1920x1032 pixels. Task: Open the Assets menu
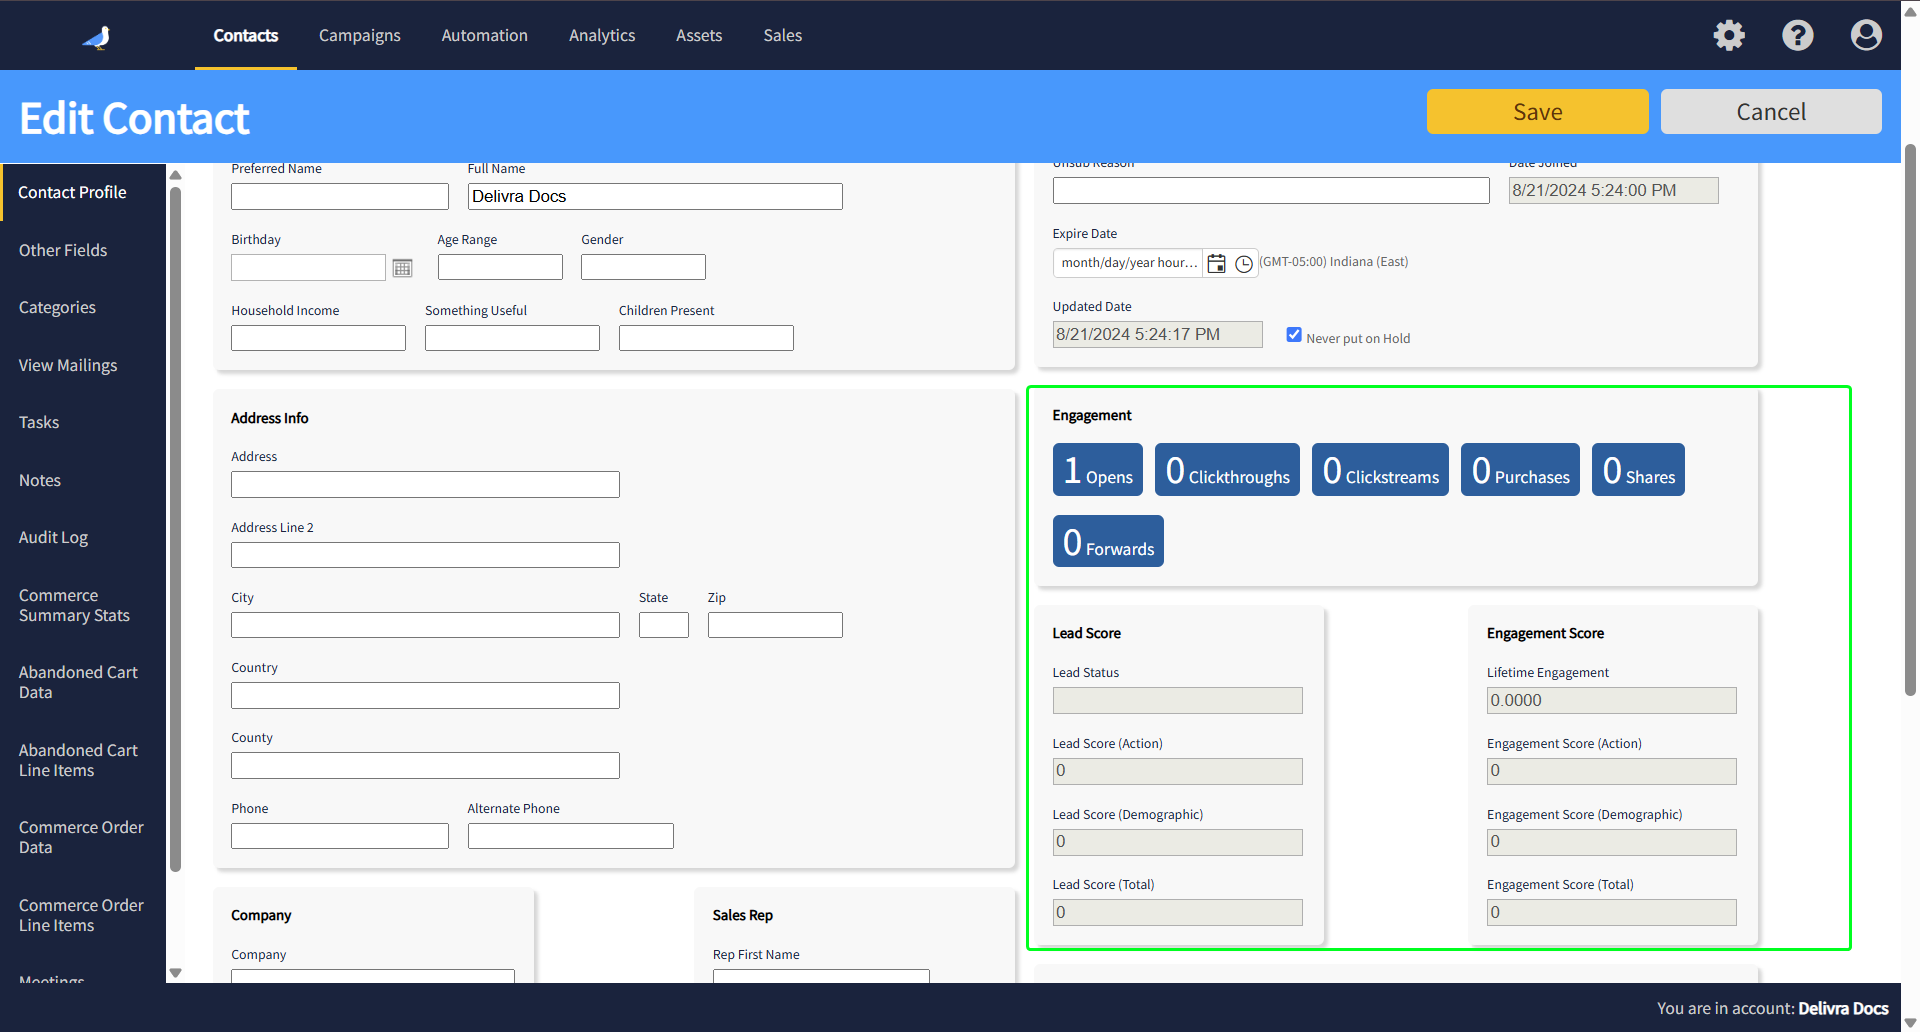pos(699,35)
